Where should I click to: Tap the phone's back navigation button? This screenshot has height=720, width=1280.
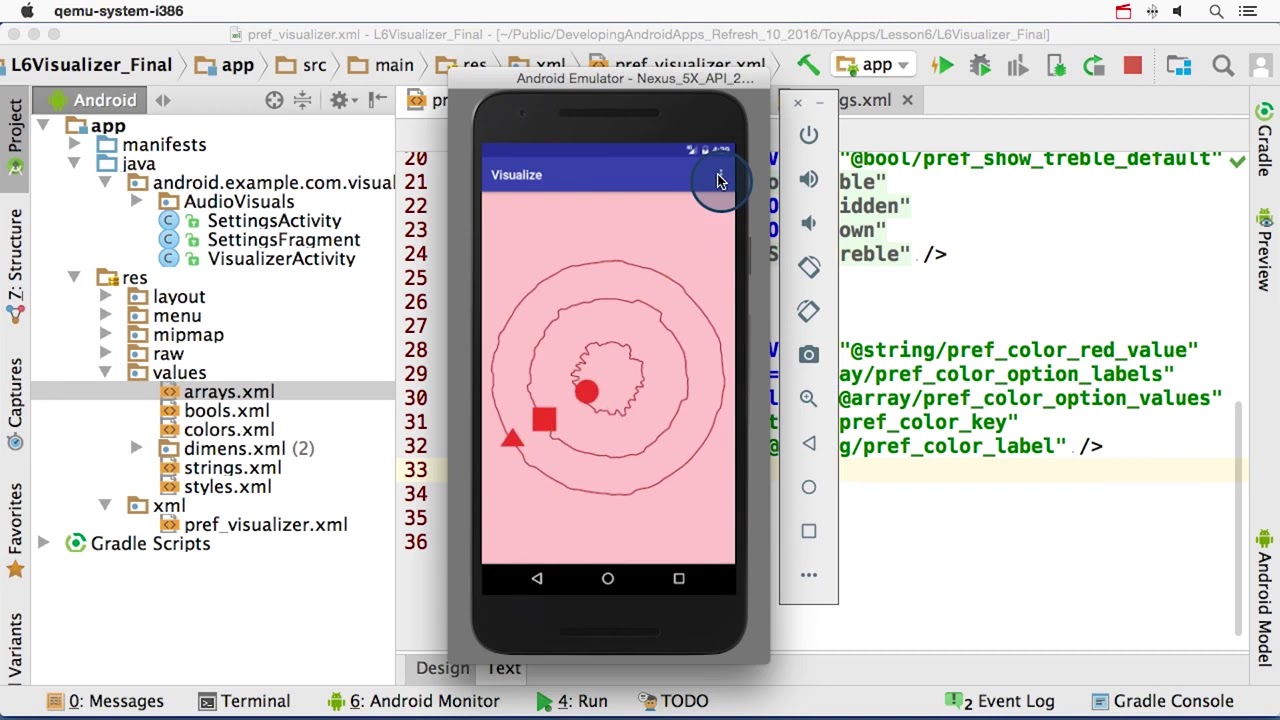(x=537, y=578)
